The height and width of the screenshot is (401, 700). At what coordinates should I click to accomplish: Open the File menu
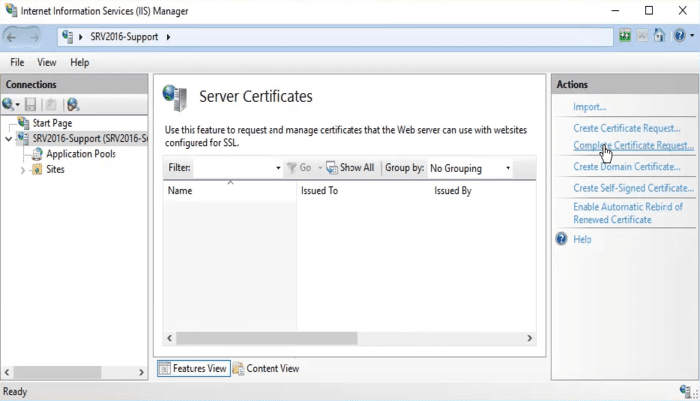click(x=17, y=63)
